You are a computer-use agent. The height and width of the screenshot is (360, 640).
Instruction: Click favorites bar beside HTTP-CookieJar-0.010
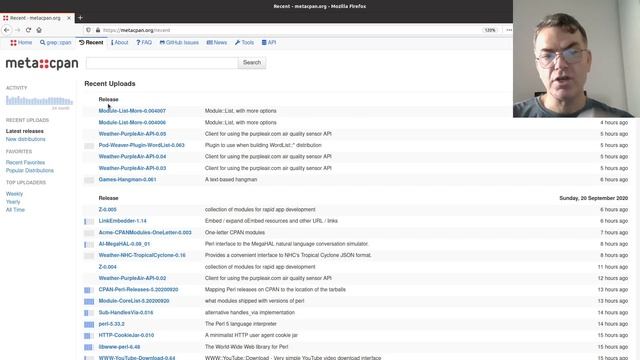(x=89, y=336)
